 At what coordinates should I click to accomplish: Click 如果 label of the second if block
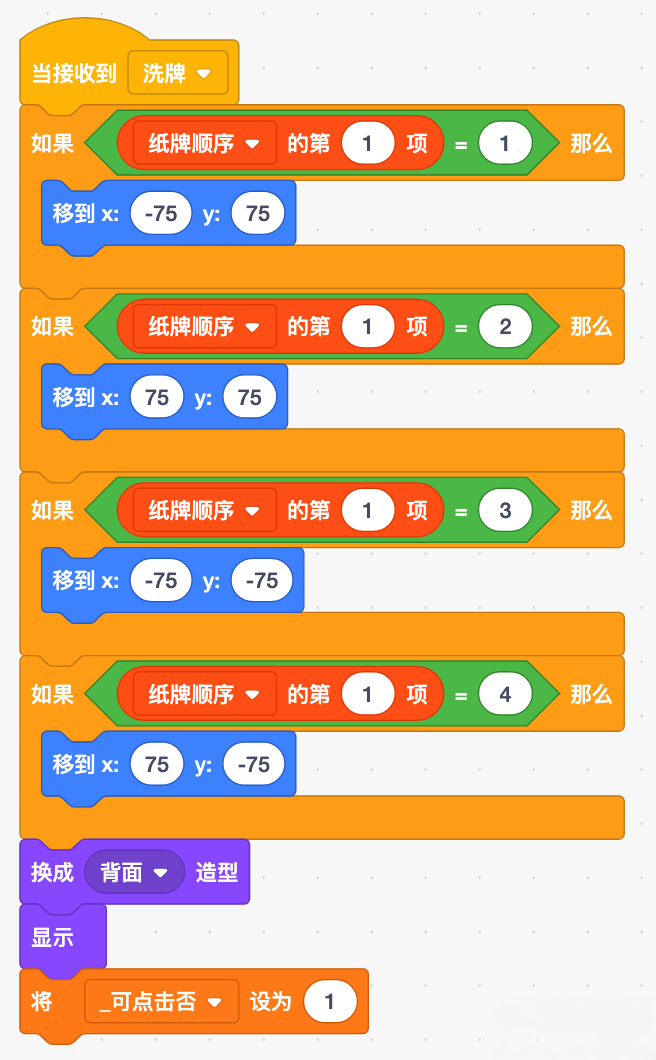52,327
